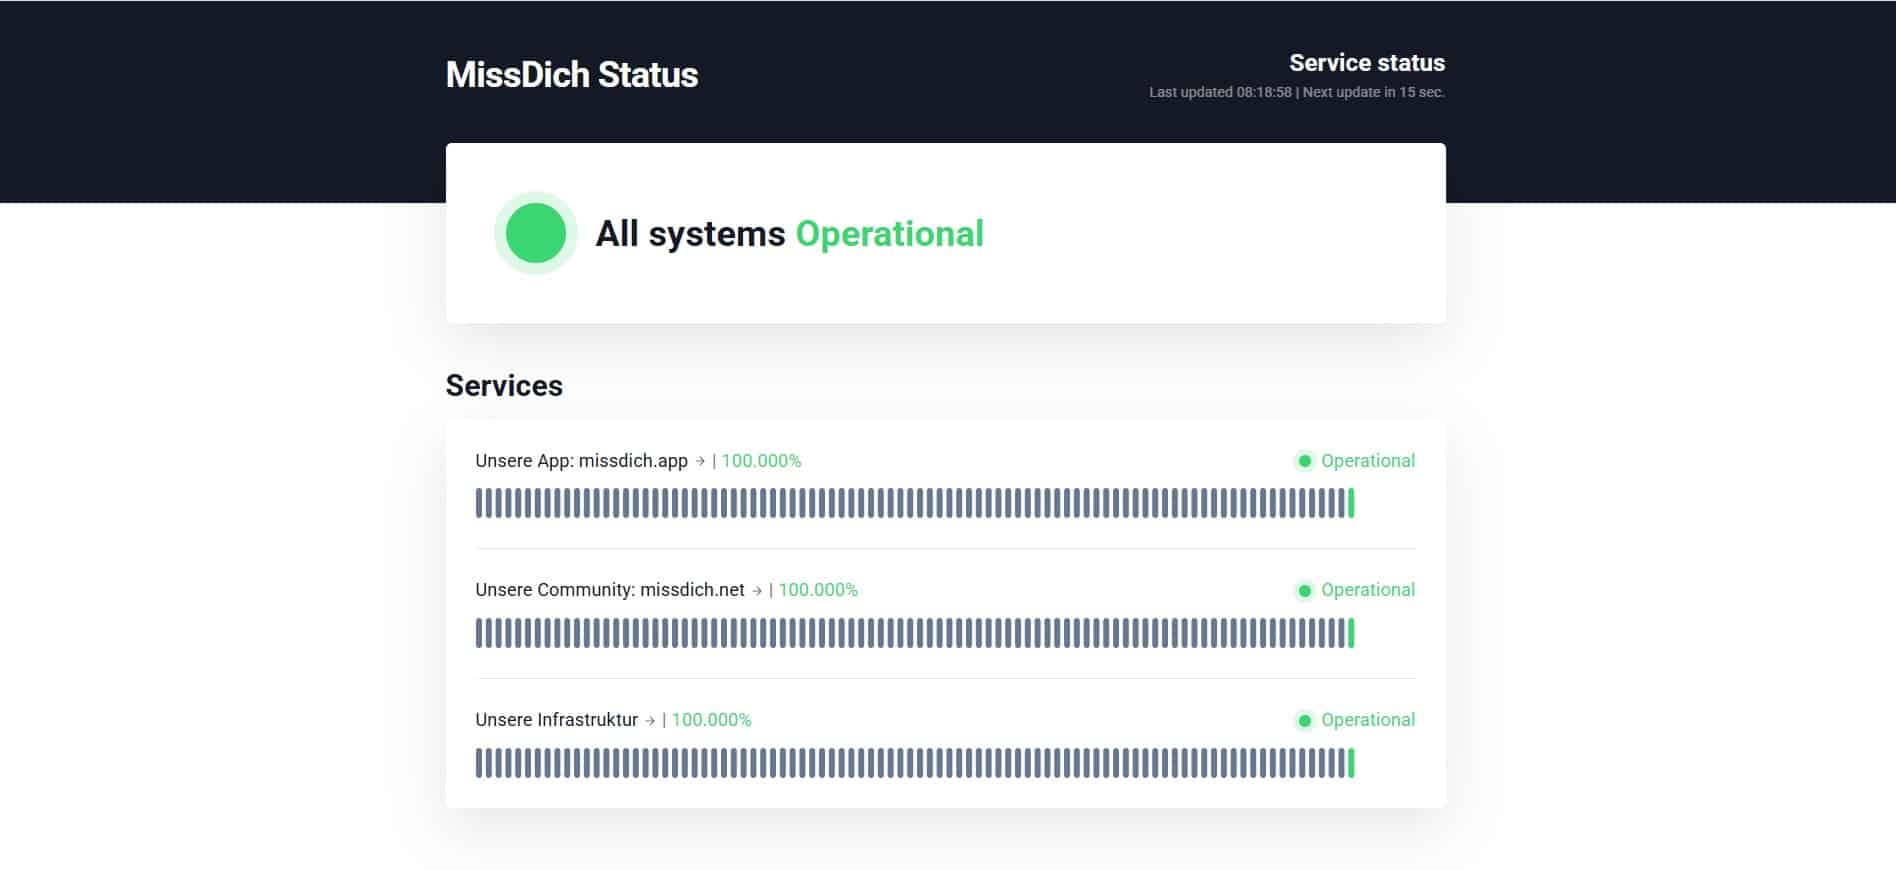Click arrow icon next to missdich.app
Image resolution: width=1896 pixels, height=871 pixels.
coord(700,461)
